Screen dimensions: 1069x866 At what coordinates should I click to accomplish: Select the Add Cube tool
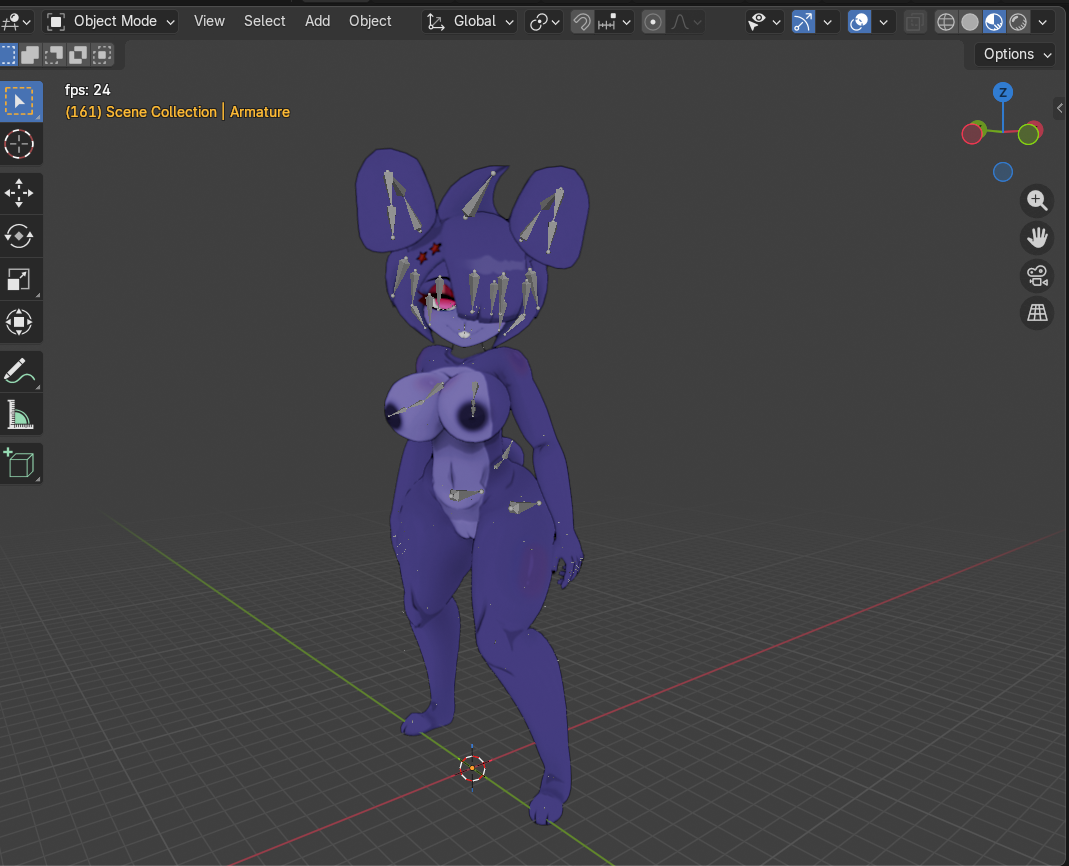point(20,464)
